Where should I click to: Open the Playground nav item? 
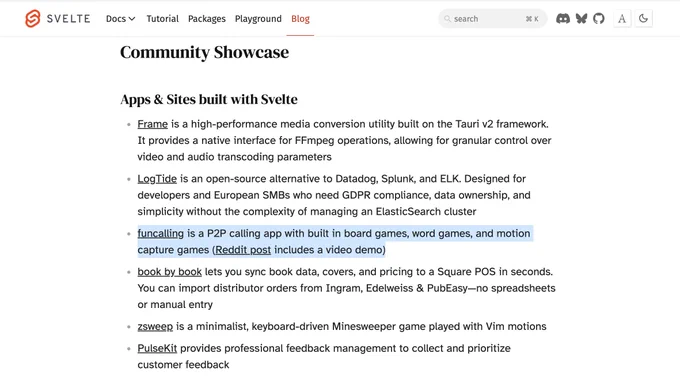coord(258,19)
